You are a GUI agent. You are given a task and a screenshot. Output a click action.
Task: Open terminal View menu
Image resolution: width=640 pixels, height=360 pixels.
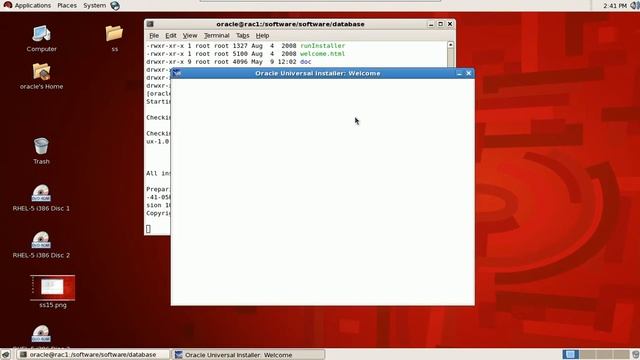(x=190, y=36)
